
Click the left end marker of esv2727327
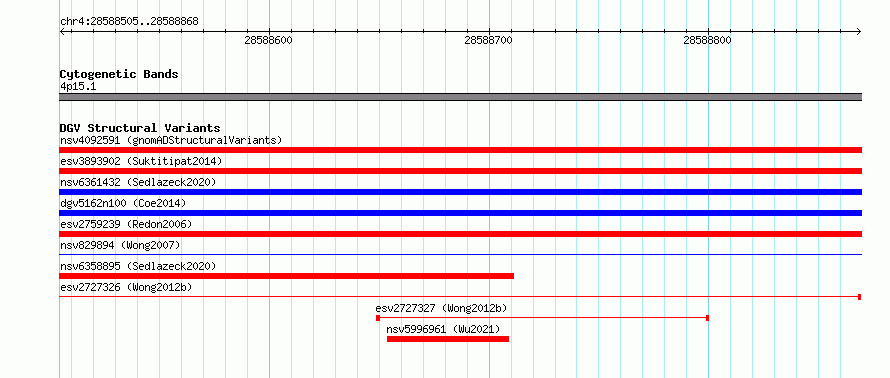377,318
